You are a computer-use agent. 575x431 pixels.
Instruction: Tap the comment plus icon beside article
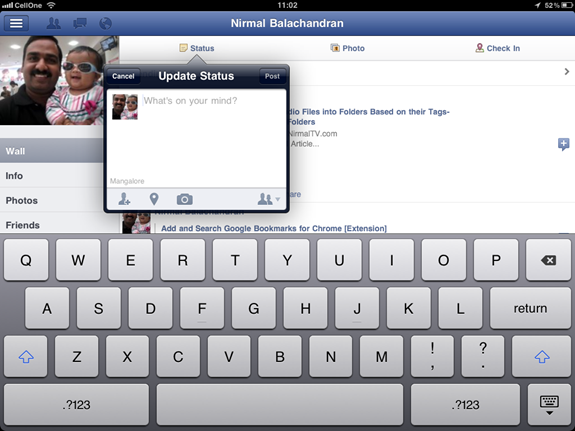pos(563,144)
